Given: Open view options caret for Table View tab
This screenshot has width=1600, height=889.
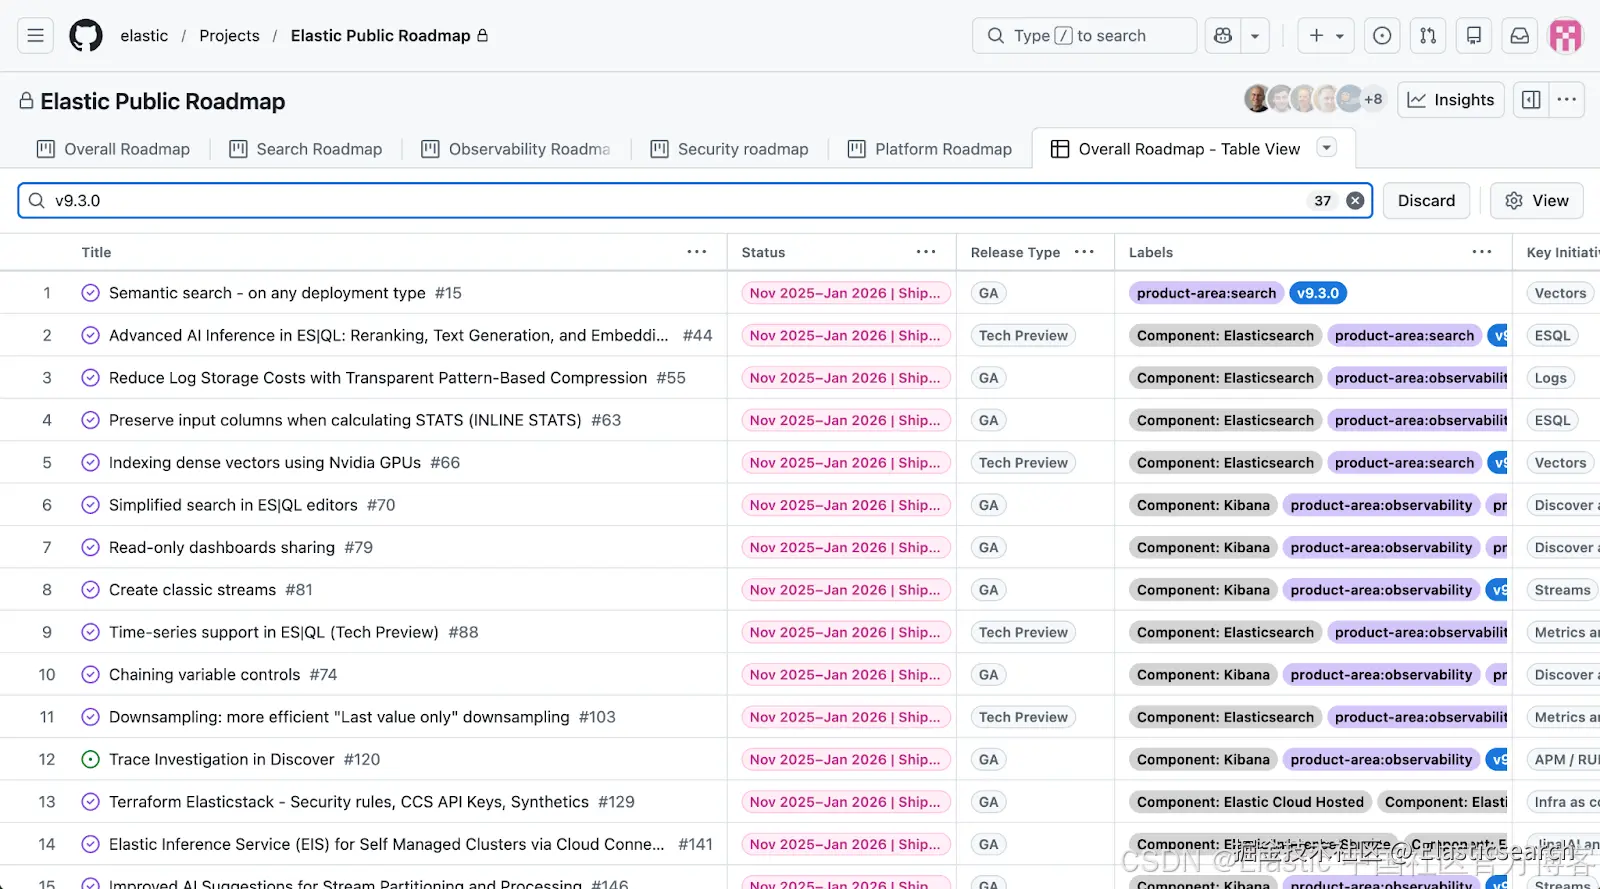Looking at the screenshot, I should (x=1327, y=148).
